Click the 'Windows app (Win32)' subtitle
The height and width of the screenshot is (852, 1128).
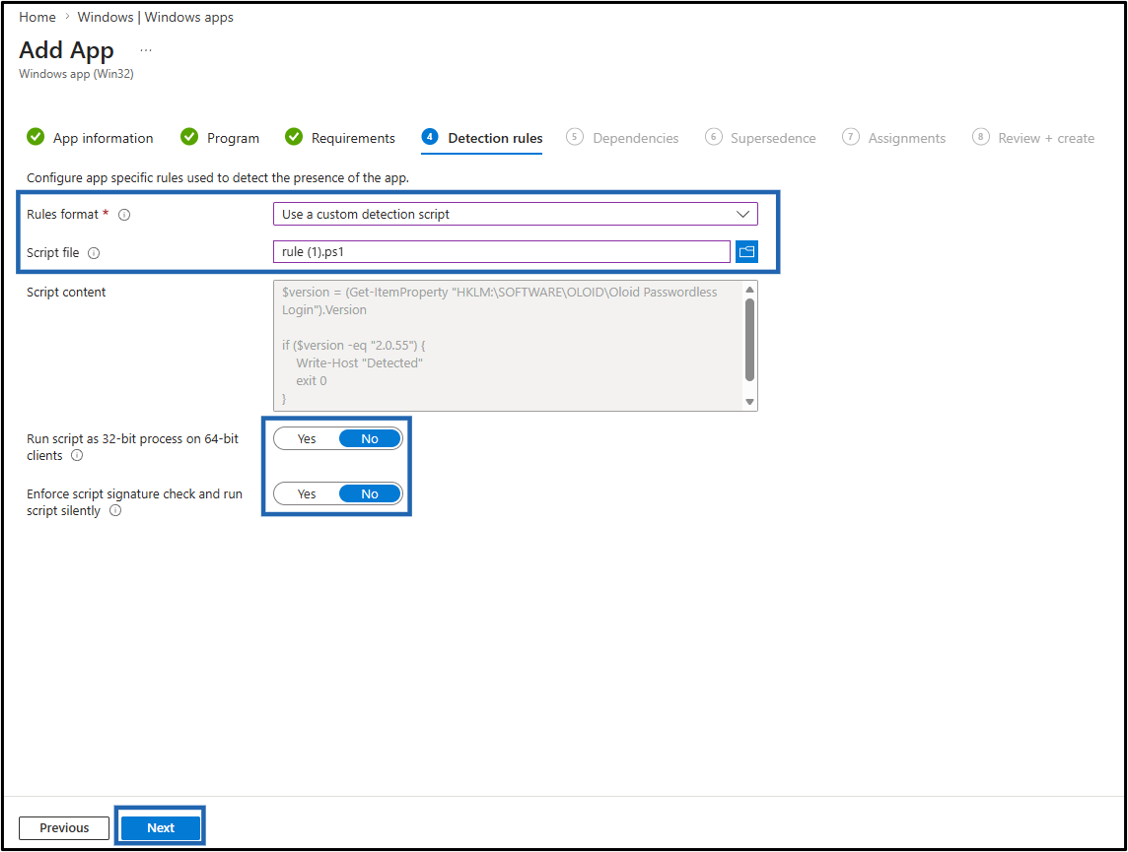76,74
